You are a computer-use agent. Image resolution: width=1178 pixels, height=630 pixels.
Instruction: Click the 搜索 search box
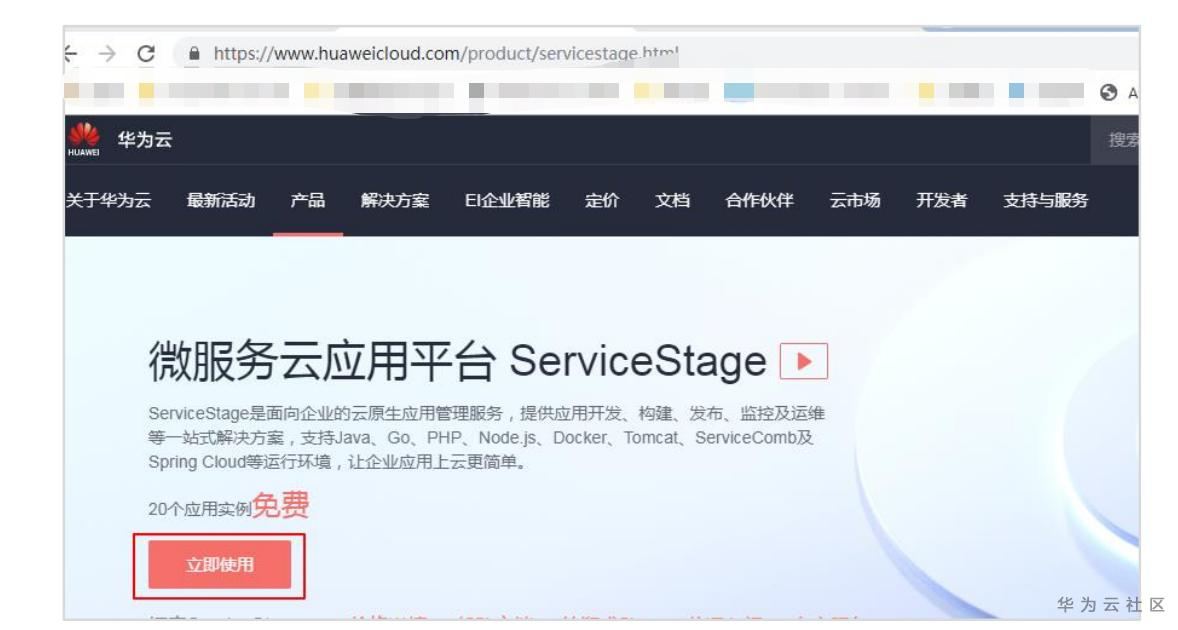pos(1116,140)
